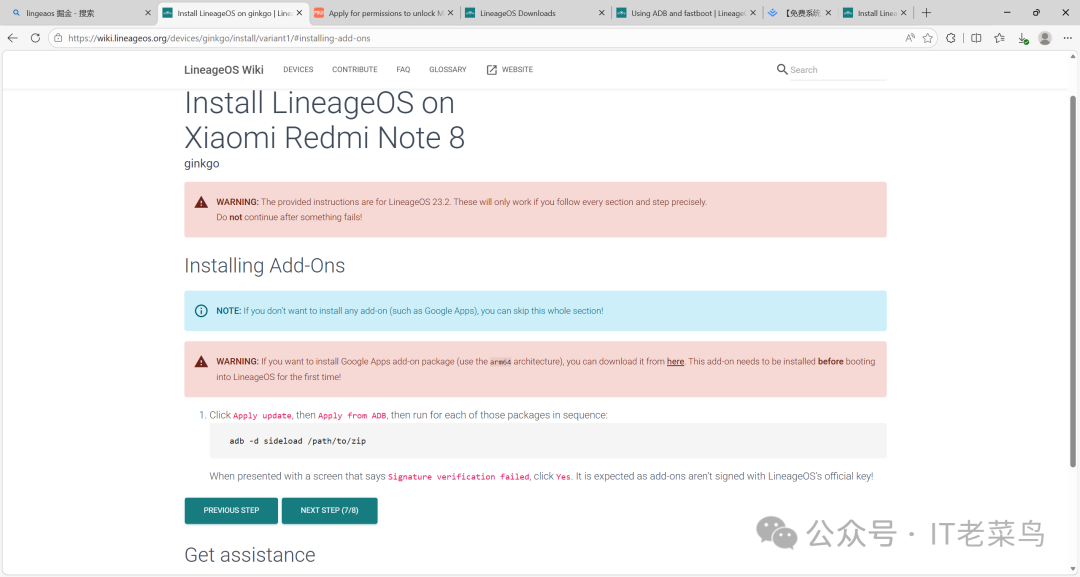Open the DEVICES menu in wiki header

(x=298, y=70)
